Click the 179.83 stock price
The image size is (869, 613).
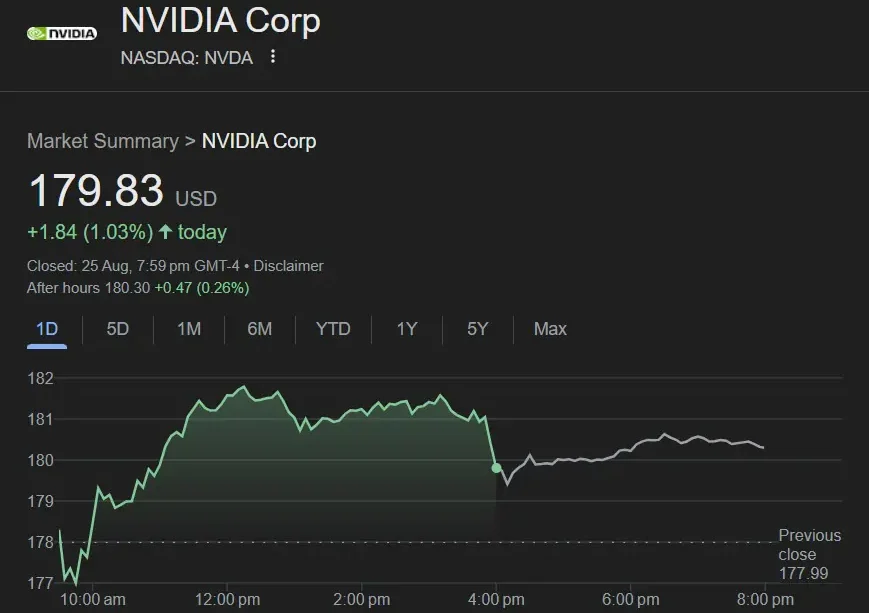pos(96,191)
